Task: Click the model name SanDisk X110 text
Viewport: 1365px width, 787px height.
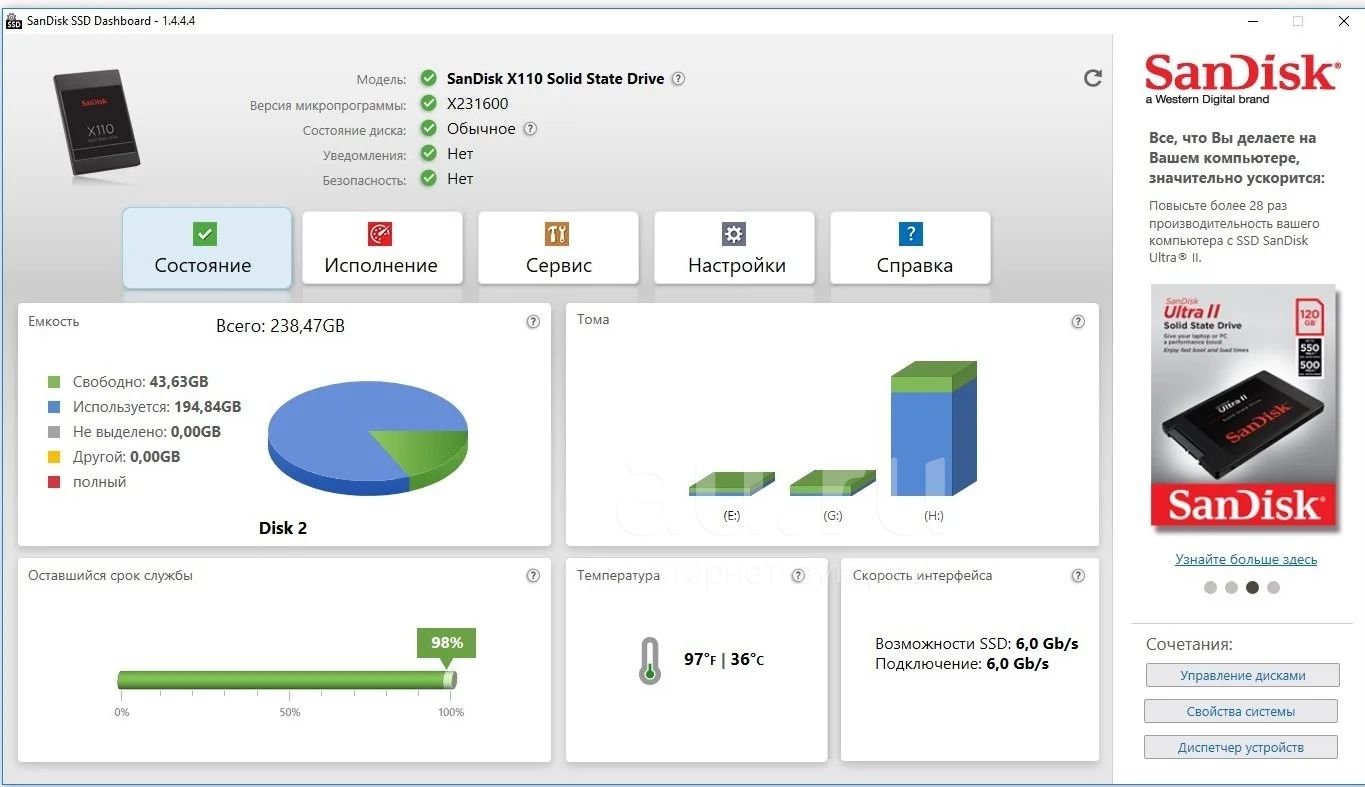Action: tap(555, 79)
